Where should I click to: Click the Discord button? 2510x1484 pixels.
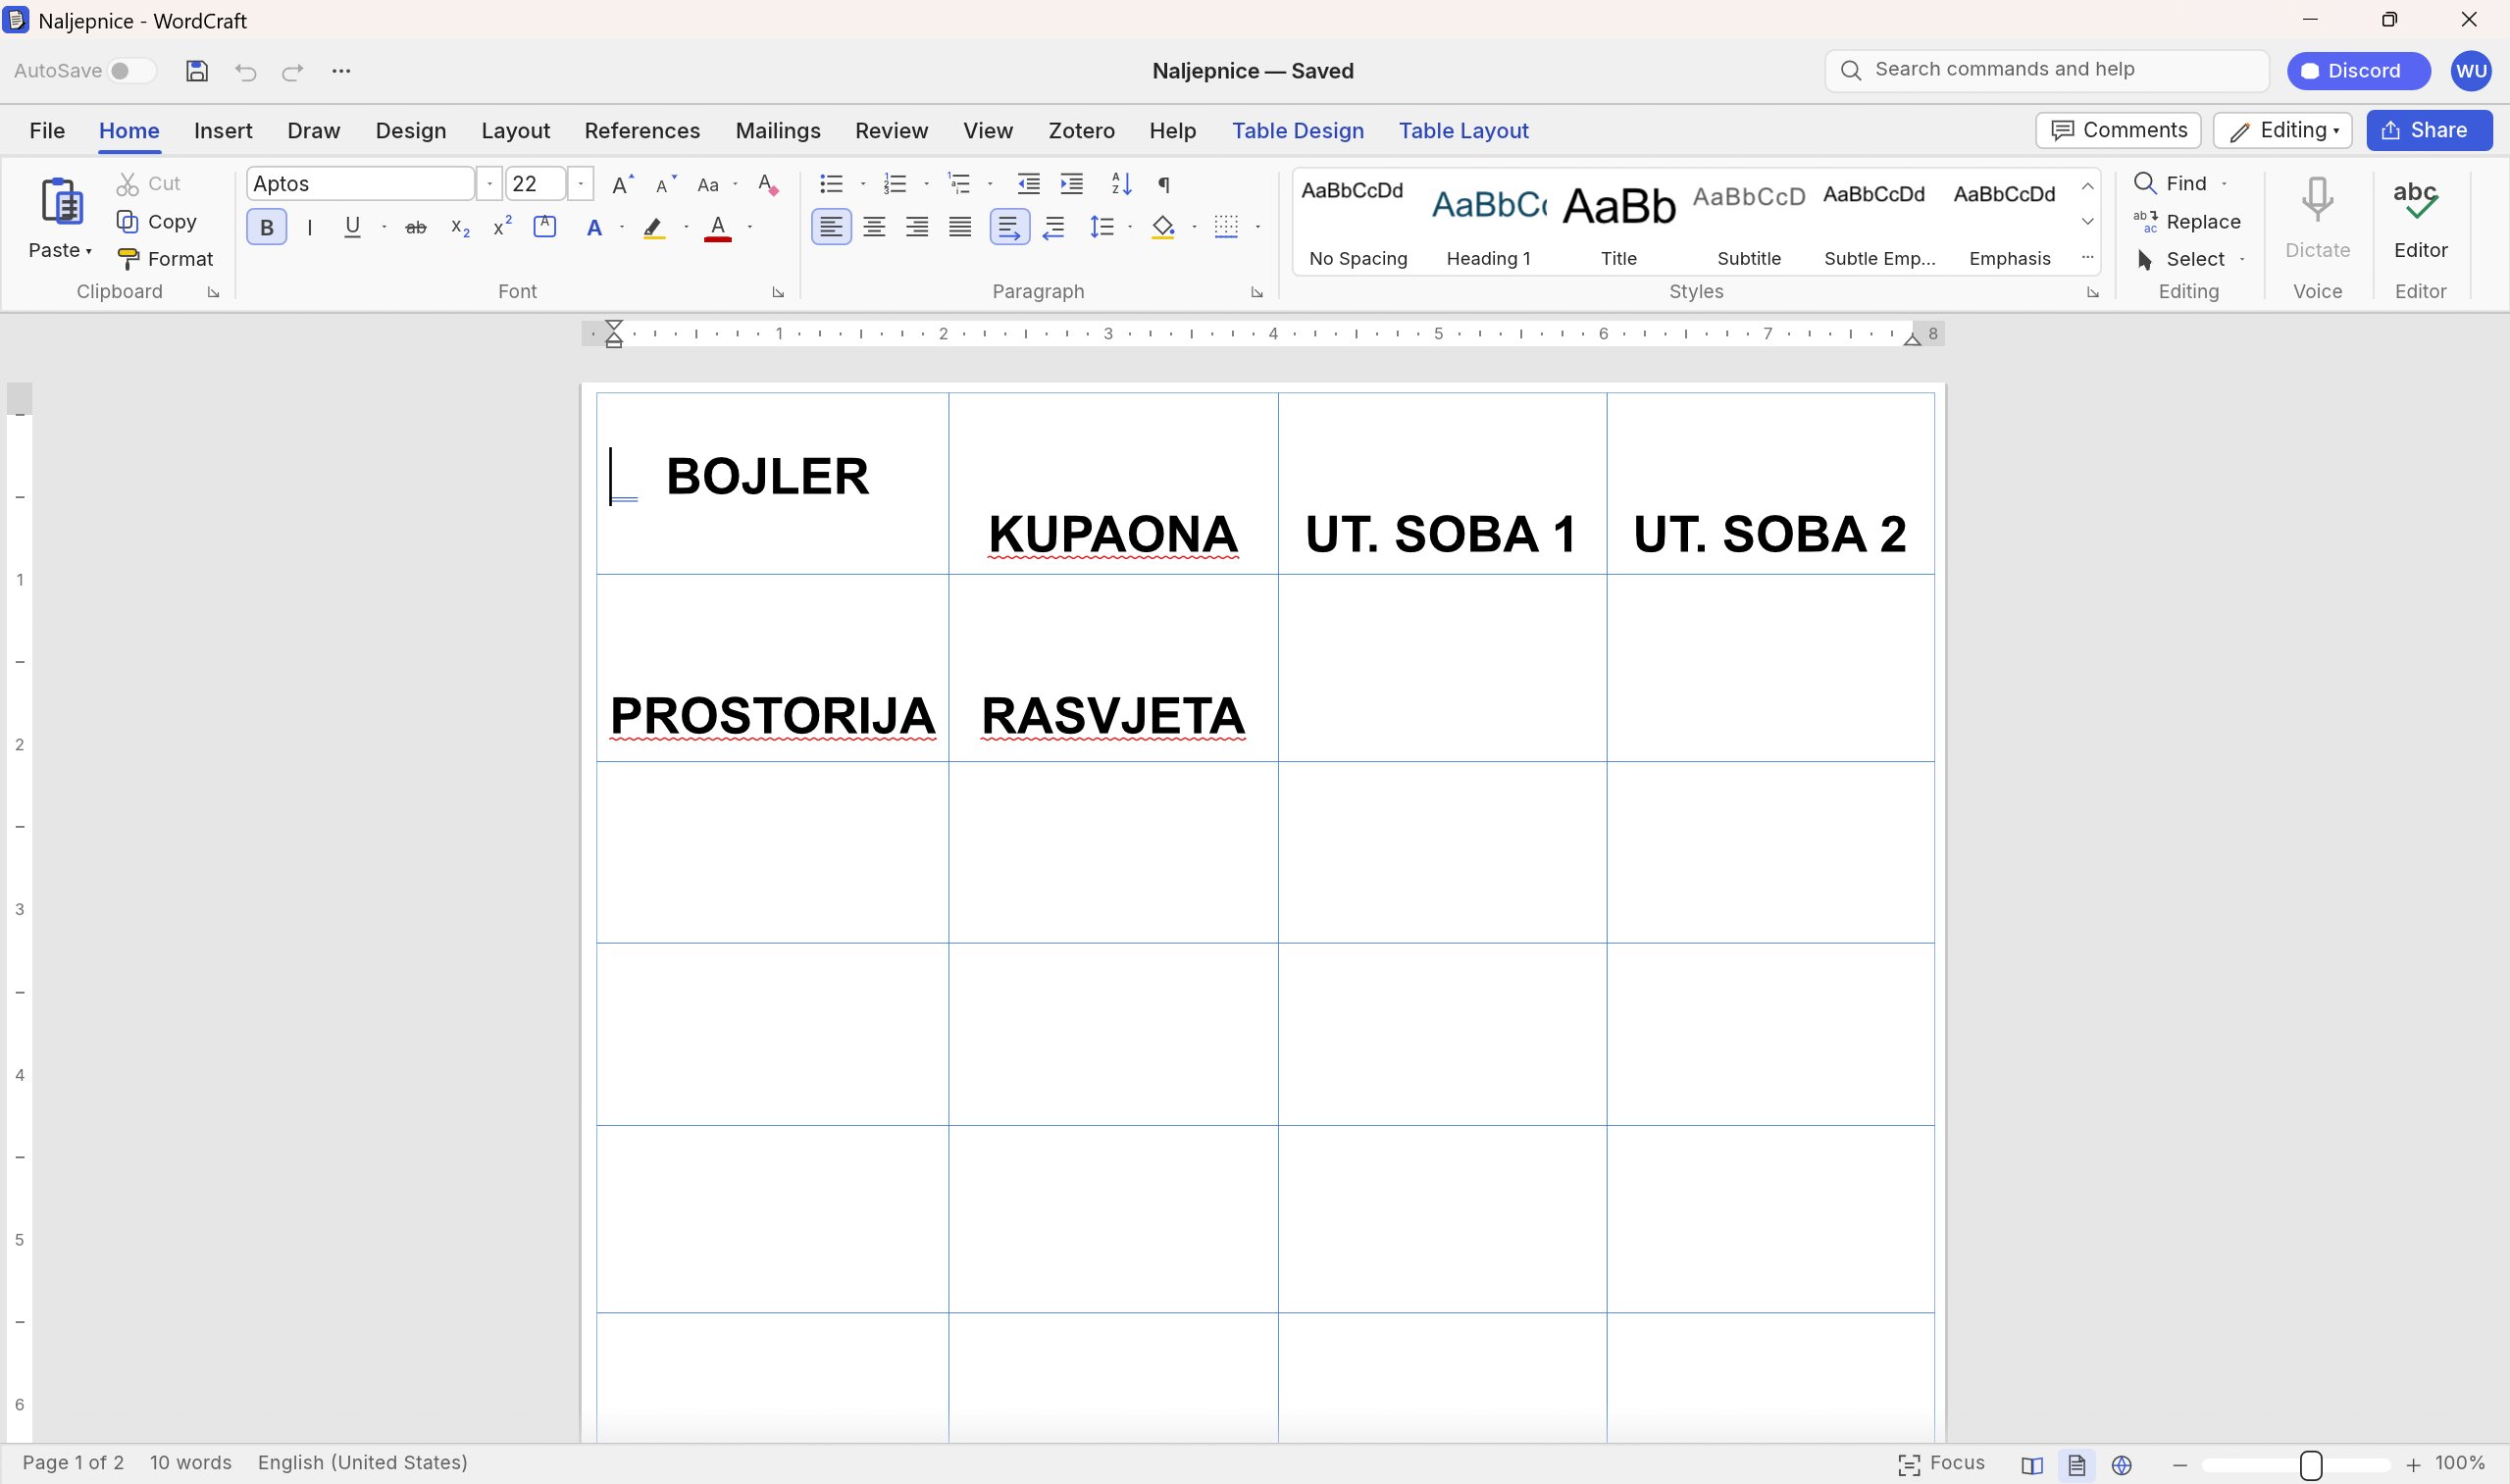tap(2358, 71)
